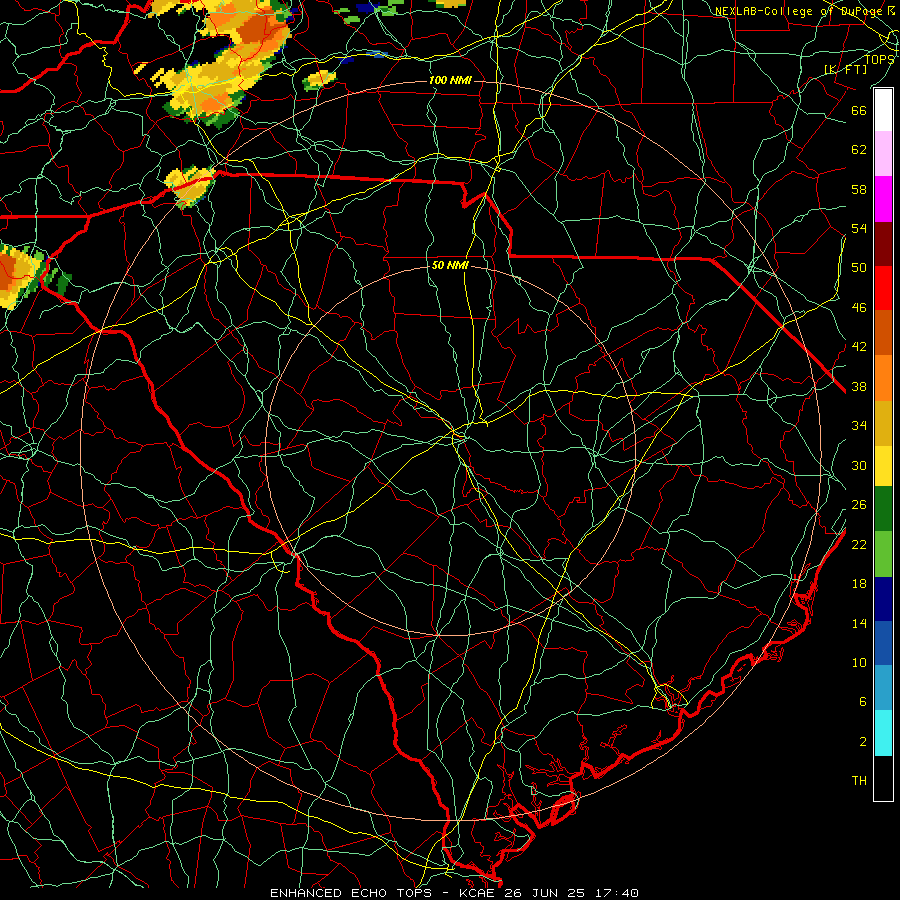
Task: Click the white 66 kft legend swatch
Action: pyautogui.click(x=883, y=110)
